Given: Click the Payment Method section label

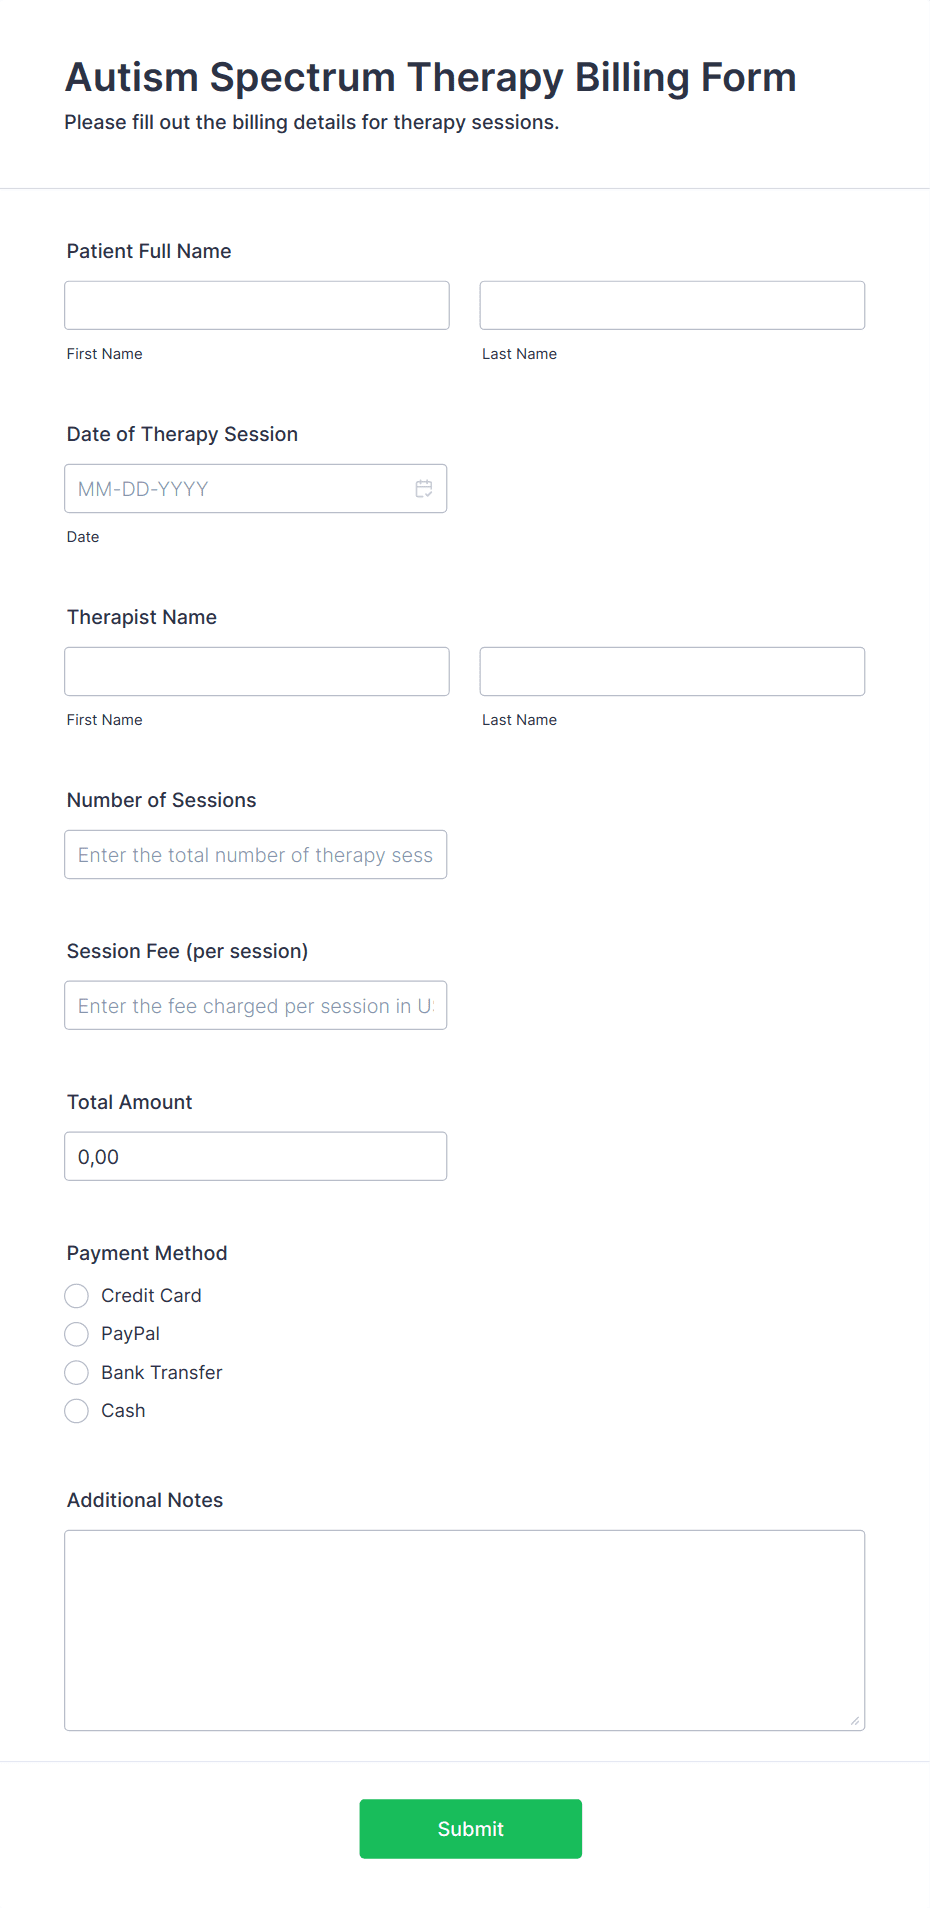Looking at the screenshot, I should pos(146,1253).
